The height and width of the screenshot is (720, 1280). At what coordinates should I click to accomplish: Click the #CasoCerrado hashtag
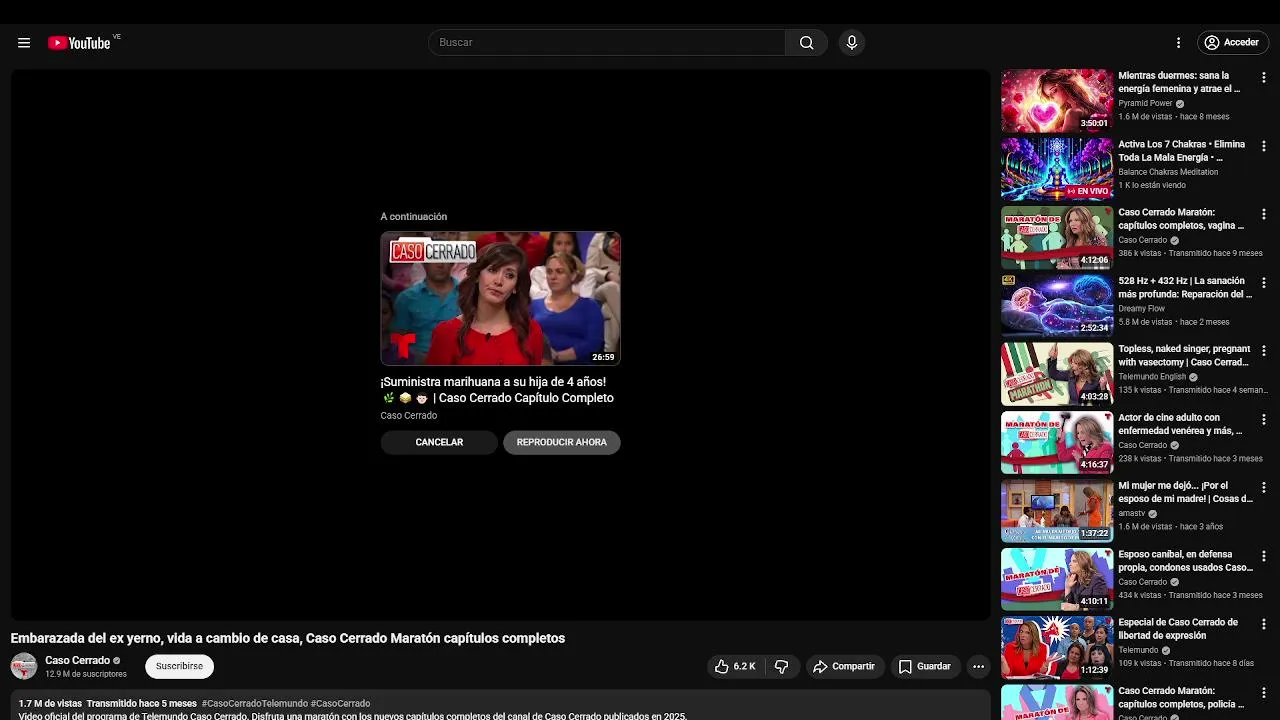point(340,703)
